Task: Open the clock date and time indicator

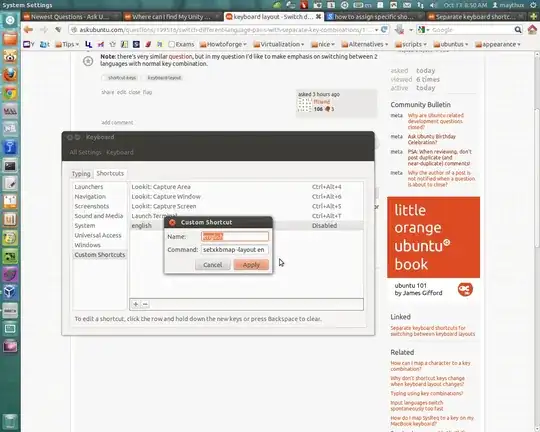Action: (x=465, y=5)
